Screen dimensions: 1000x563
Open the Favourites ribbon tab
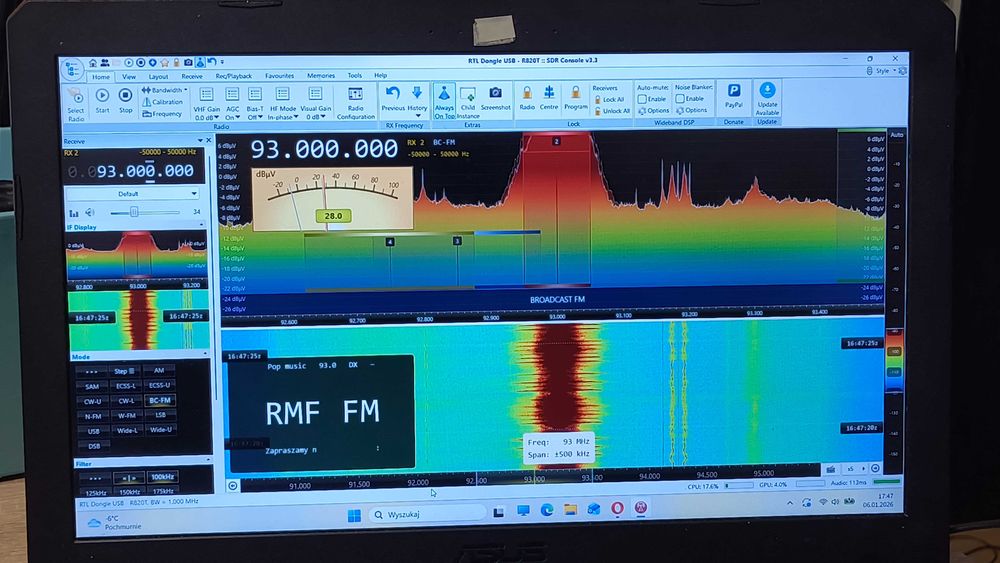[279, 76]
